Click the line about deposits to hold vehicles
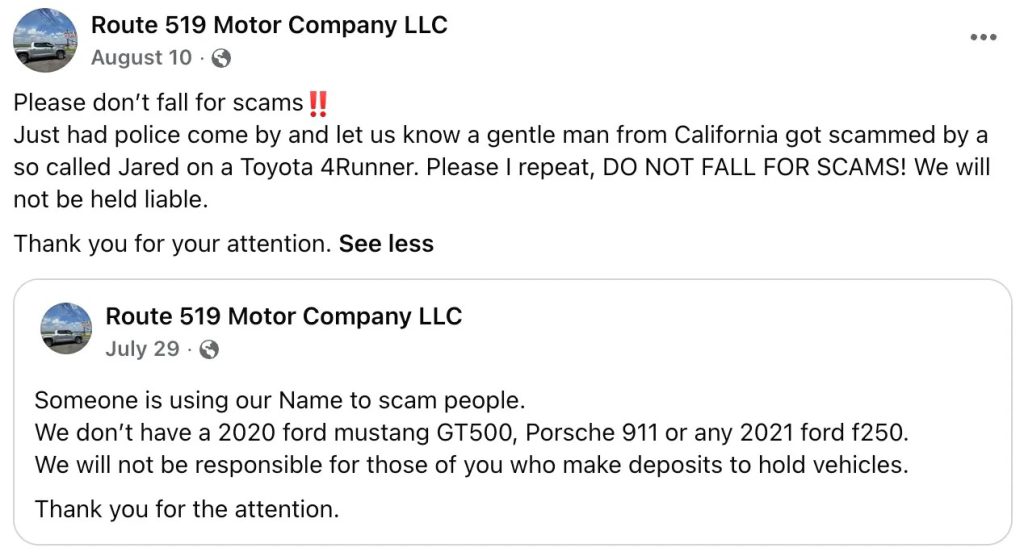 pos(471,464)
